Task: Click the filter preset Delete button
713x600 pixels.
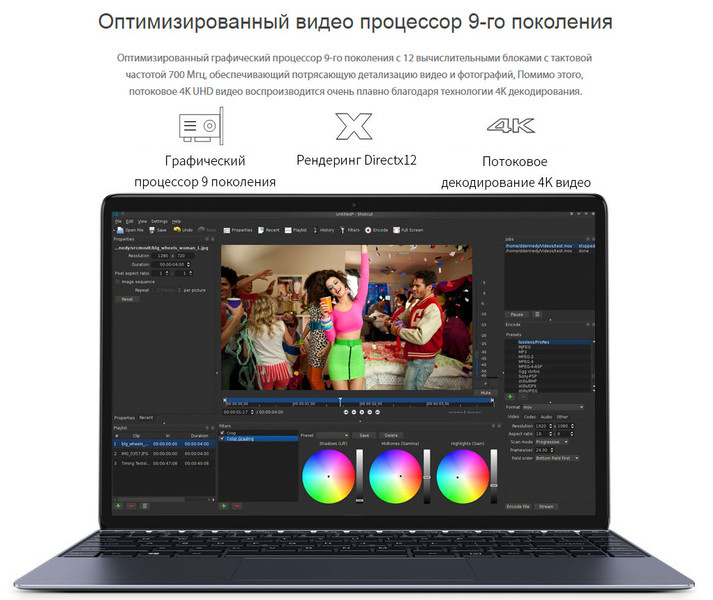Action: [x=391, y=435]
